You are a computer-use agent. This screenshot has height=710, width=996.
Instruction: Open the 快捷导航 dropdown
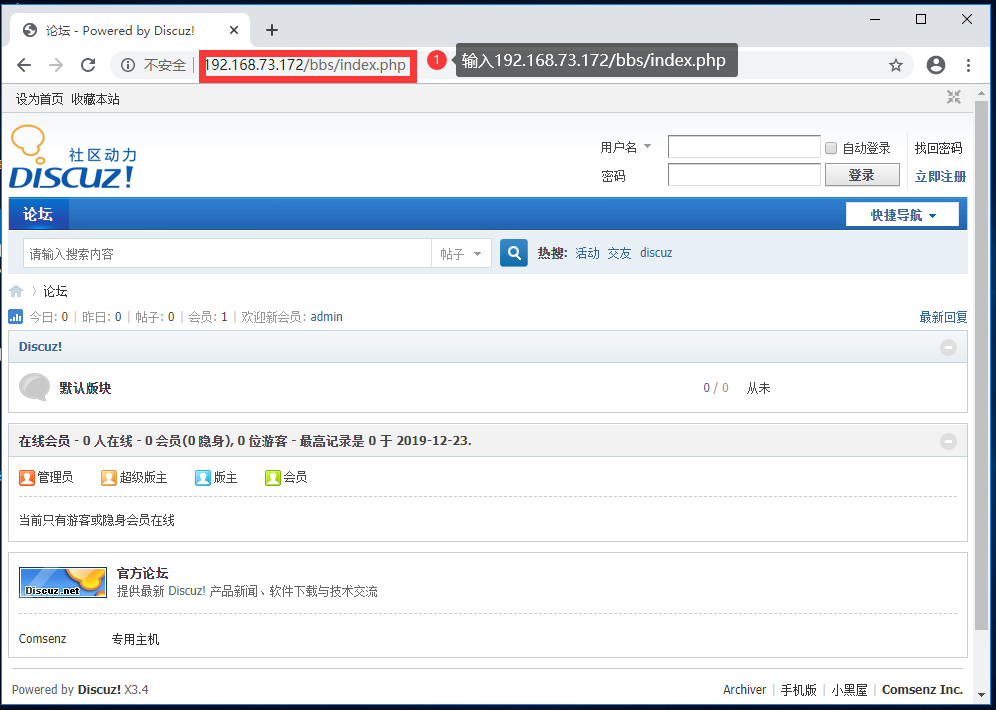902,215
